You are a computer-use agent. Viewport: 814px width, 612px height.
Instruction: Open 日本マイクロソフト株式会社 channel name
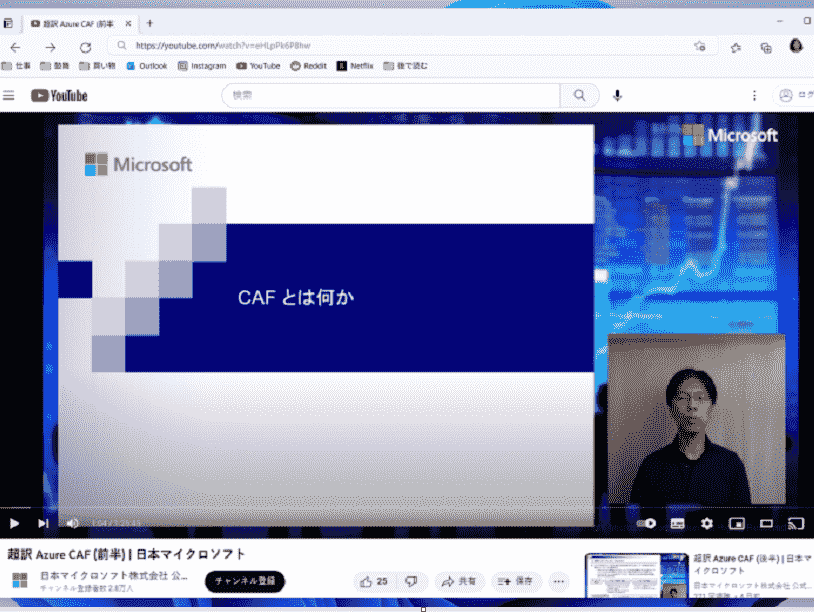click(x=114, y=576)
